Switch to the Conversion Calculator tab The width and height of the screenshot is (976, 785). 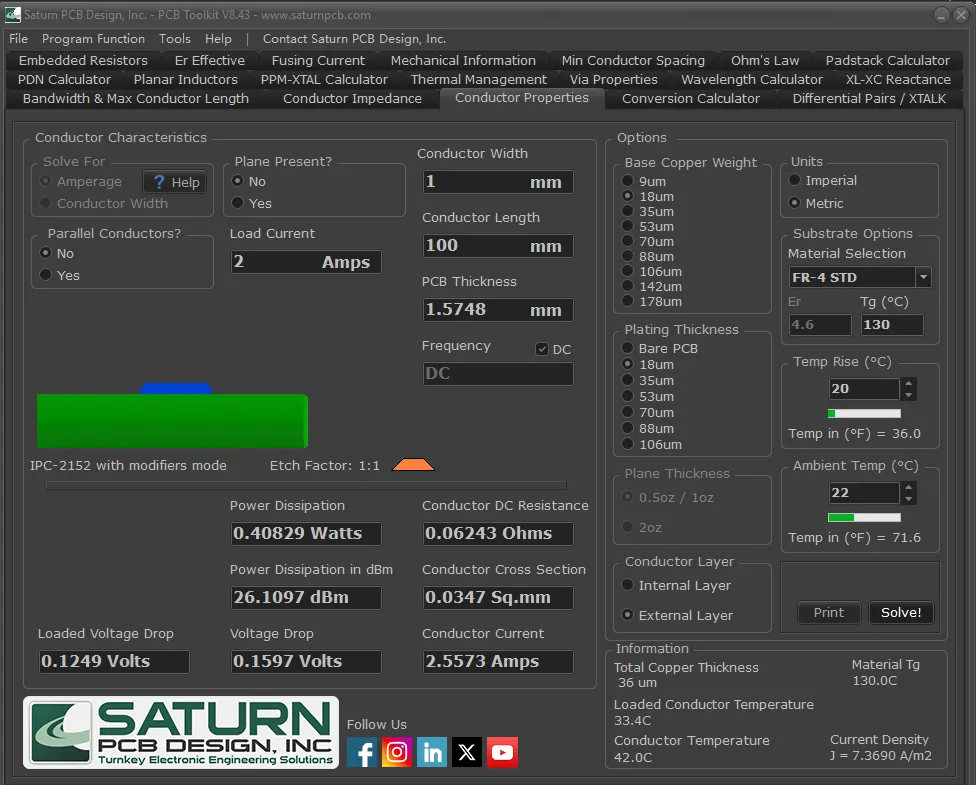coord(691,98)
